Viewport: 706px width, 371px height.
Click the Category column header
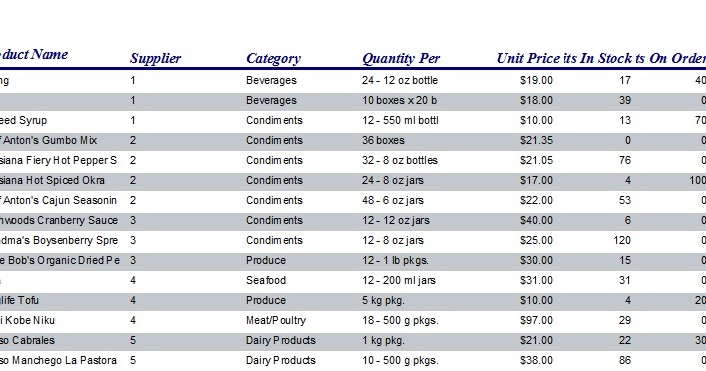pos(273,59)
